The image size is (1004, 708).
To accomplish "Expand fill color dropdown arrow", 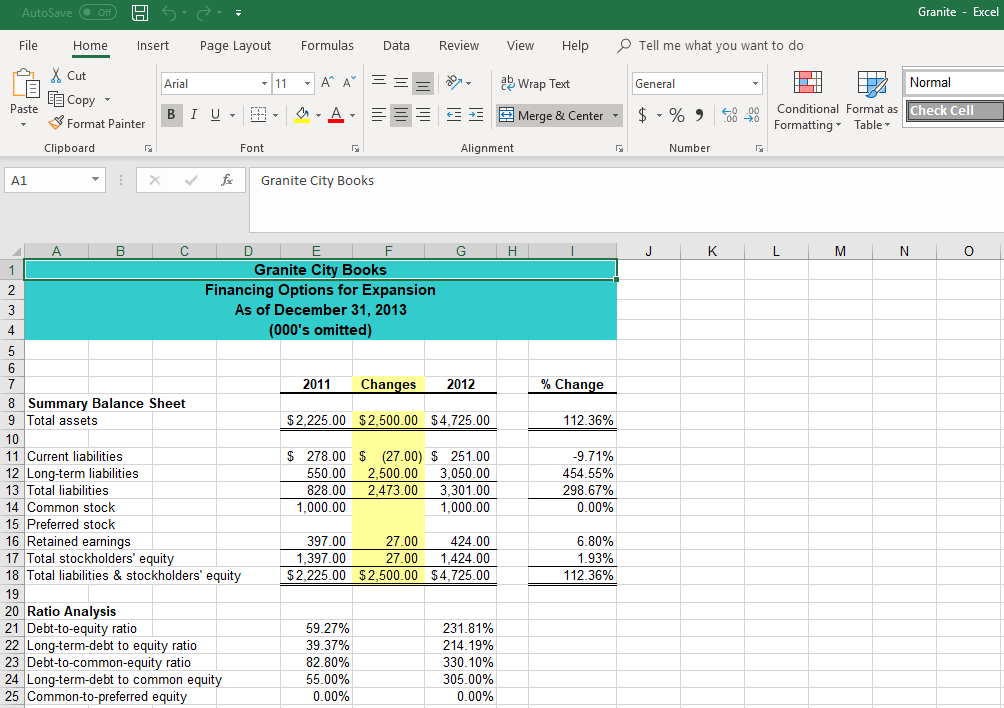I will (318, 115).
